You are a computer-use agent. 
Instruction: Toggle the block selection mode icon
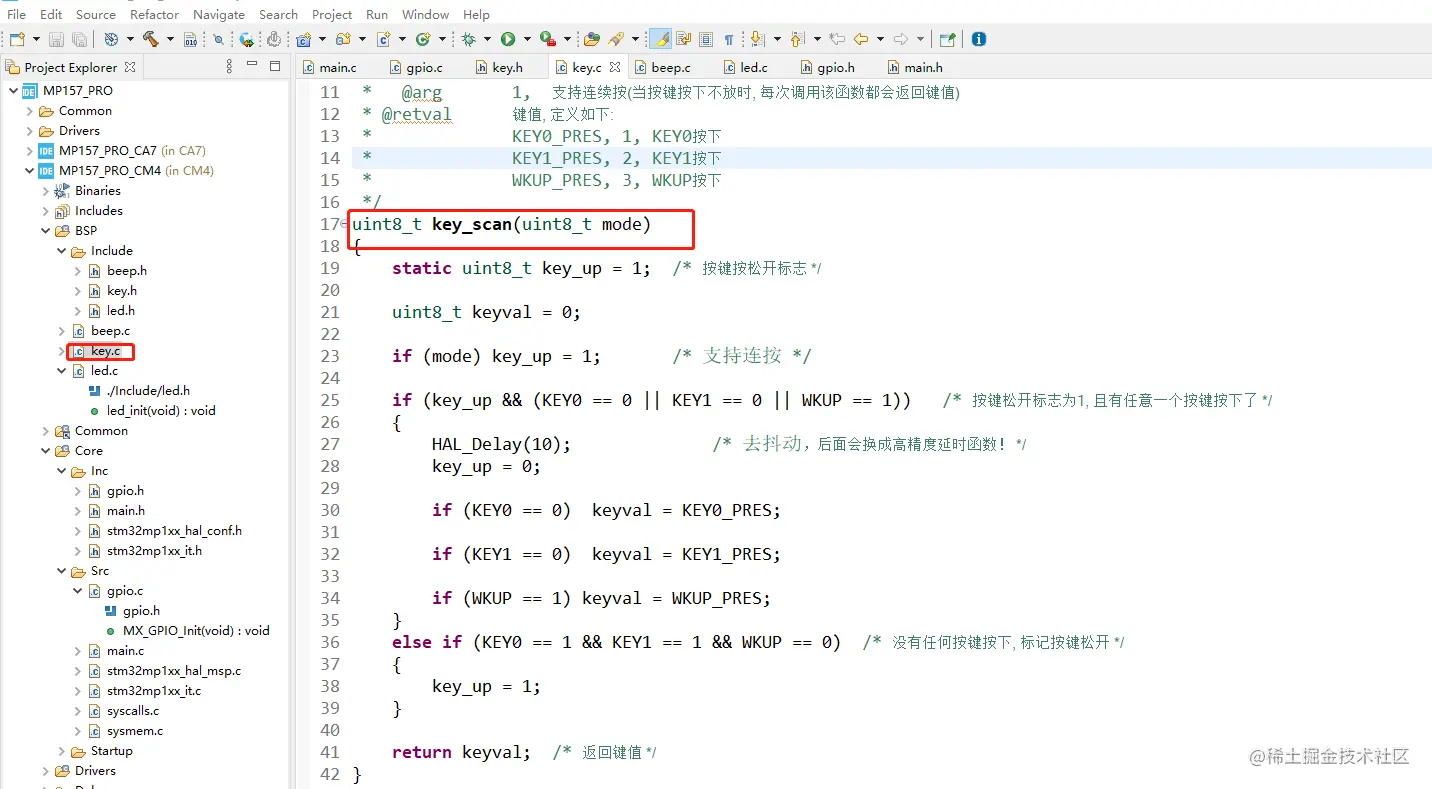coord(706,39)
